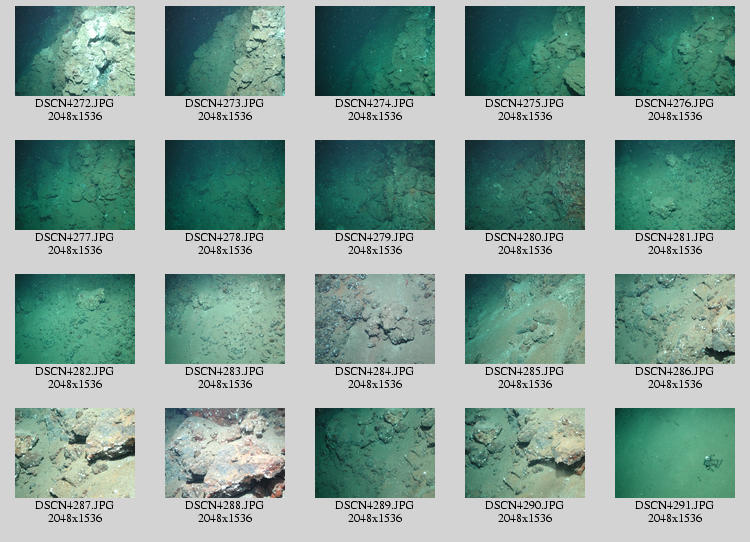Click the DSCN4273.JPG thumbnail picture

click(x=225, y=51)
